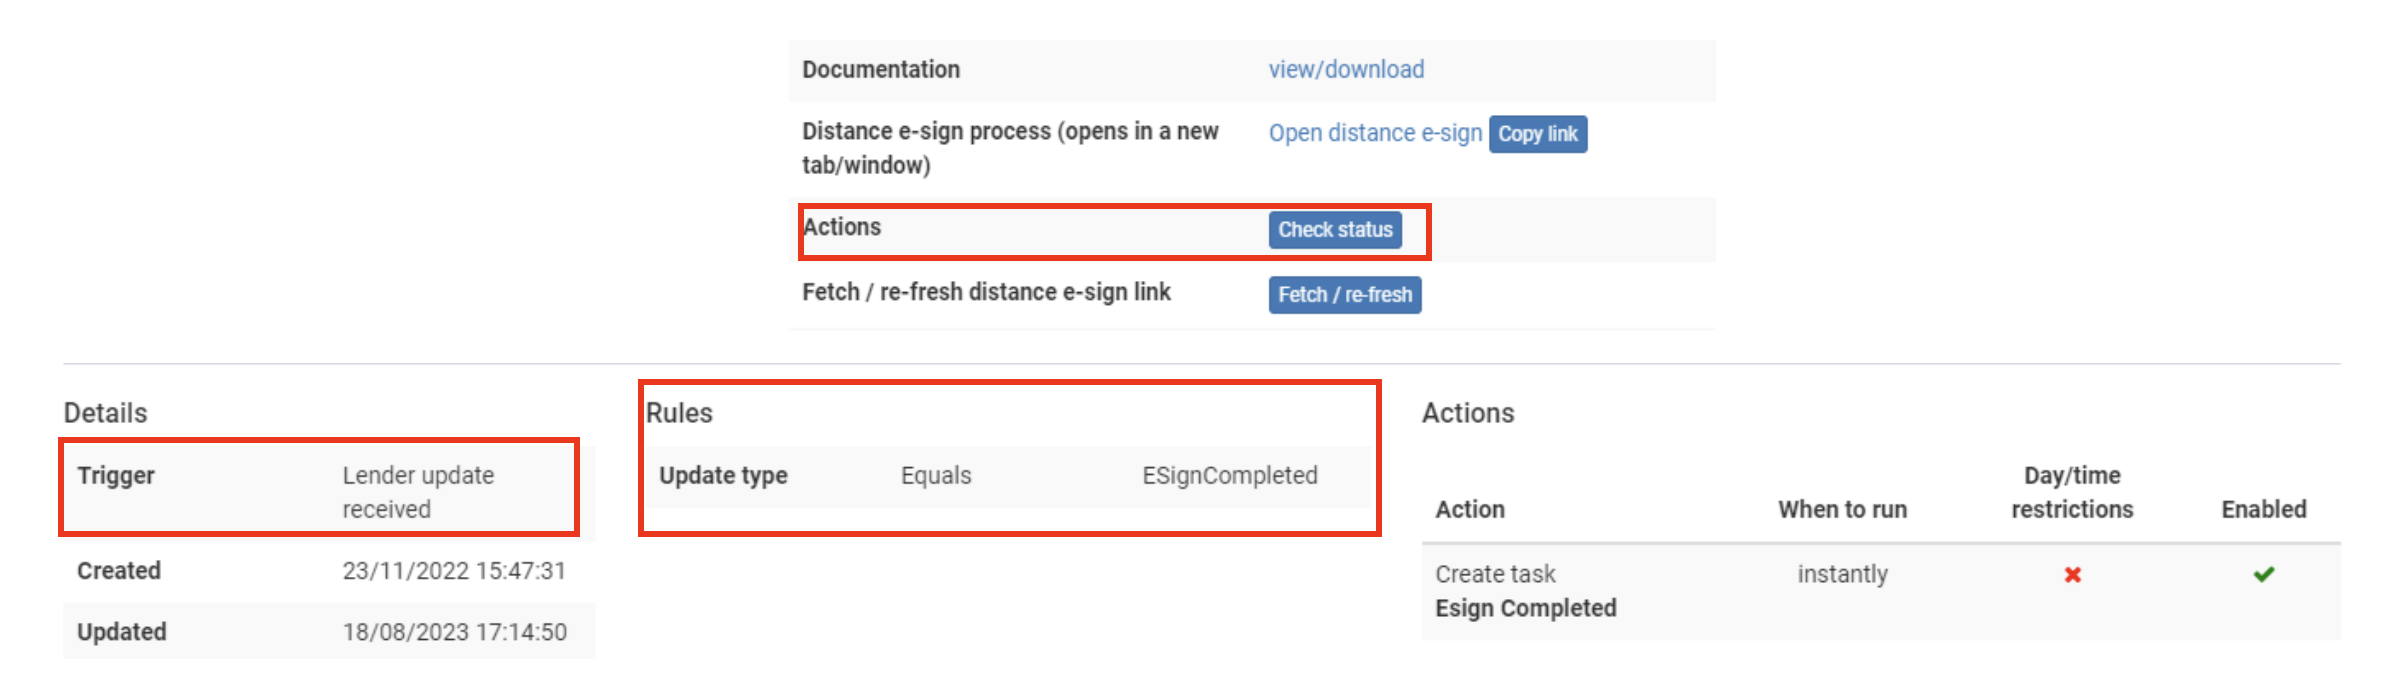
Task: Open distance e-sign in a new tab
Action: coord(1375,132)
